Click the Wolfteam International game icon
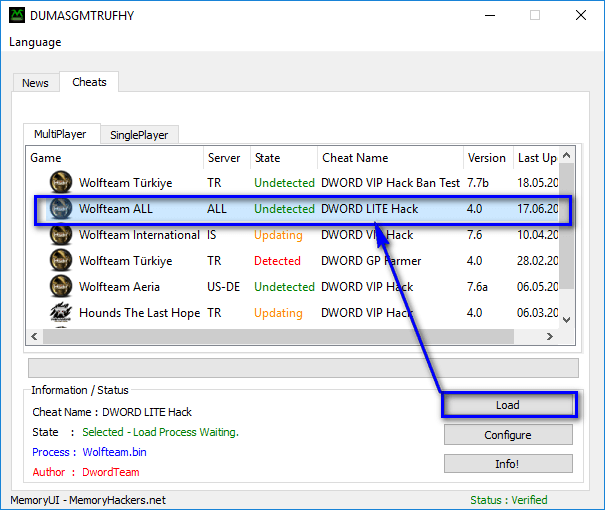605x510 pixels. tap(61, 235)
